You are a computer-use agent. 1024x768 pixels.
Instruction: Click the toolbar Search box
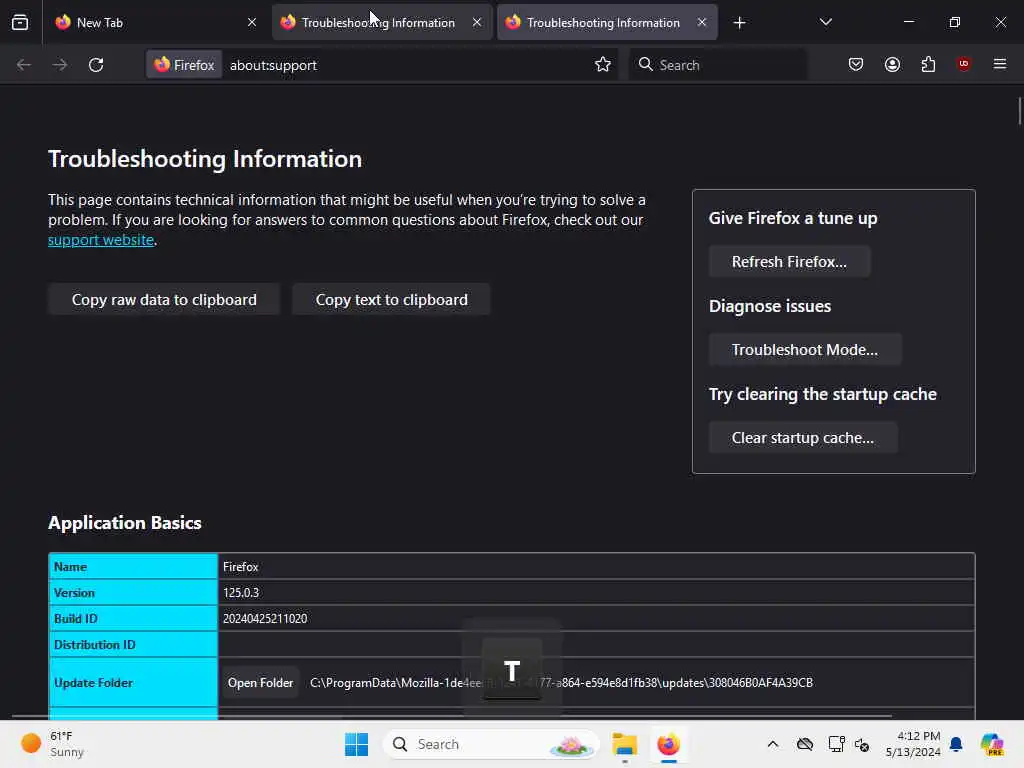coord(717,65)
